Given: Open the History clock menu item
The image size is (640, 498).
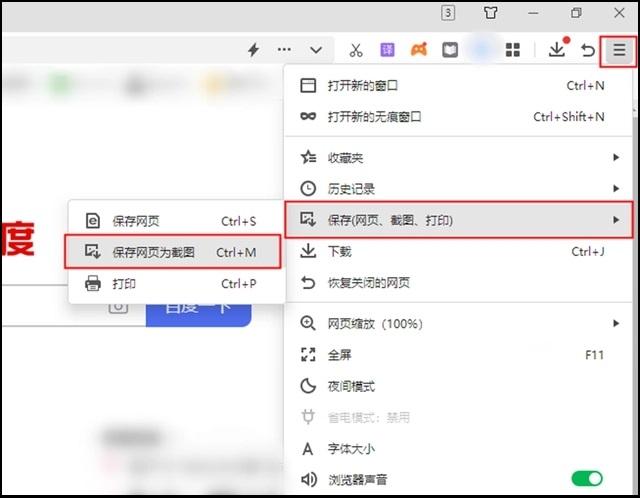Looking at the screenshot, I should coord(458,189).
